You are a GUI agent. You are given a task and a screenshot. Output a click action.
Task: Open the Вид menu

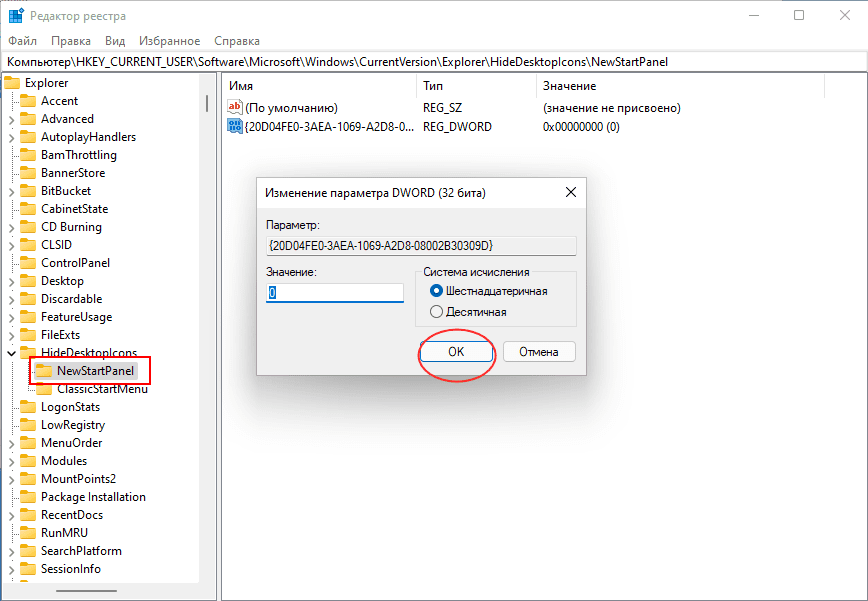coord(115,41)
